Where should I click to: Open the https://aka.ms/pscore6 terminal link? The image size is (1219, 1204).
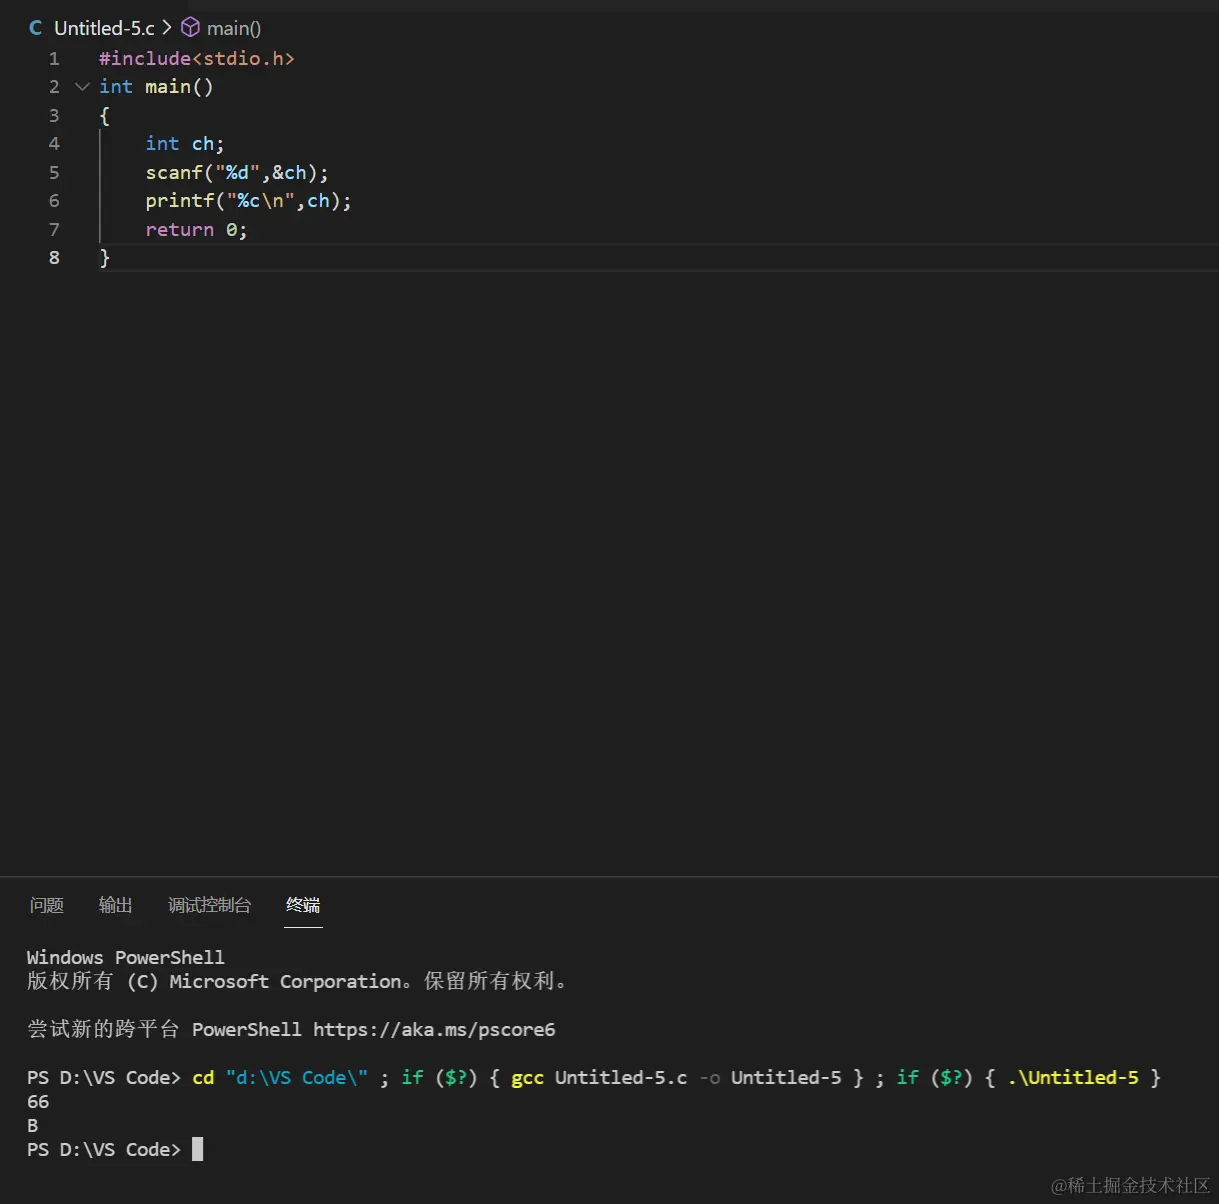tap(434, 1030)
